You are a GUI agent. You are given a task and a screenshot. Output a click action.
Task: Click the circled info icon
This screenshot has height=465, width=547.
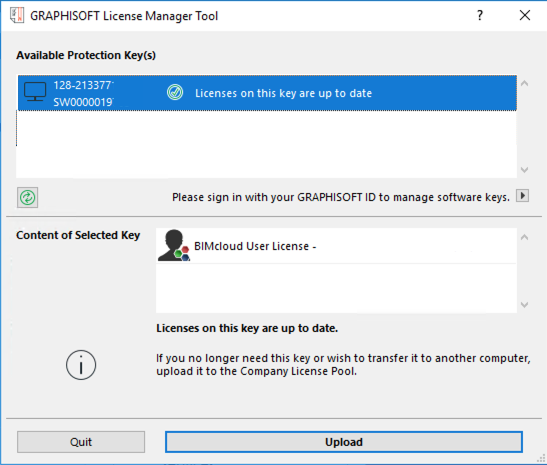pos(81,365)
